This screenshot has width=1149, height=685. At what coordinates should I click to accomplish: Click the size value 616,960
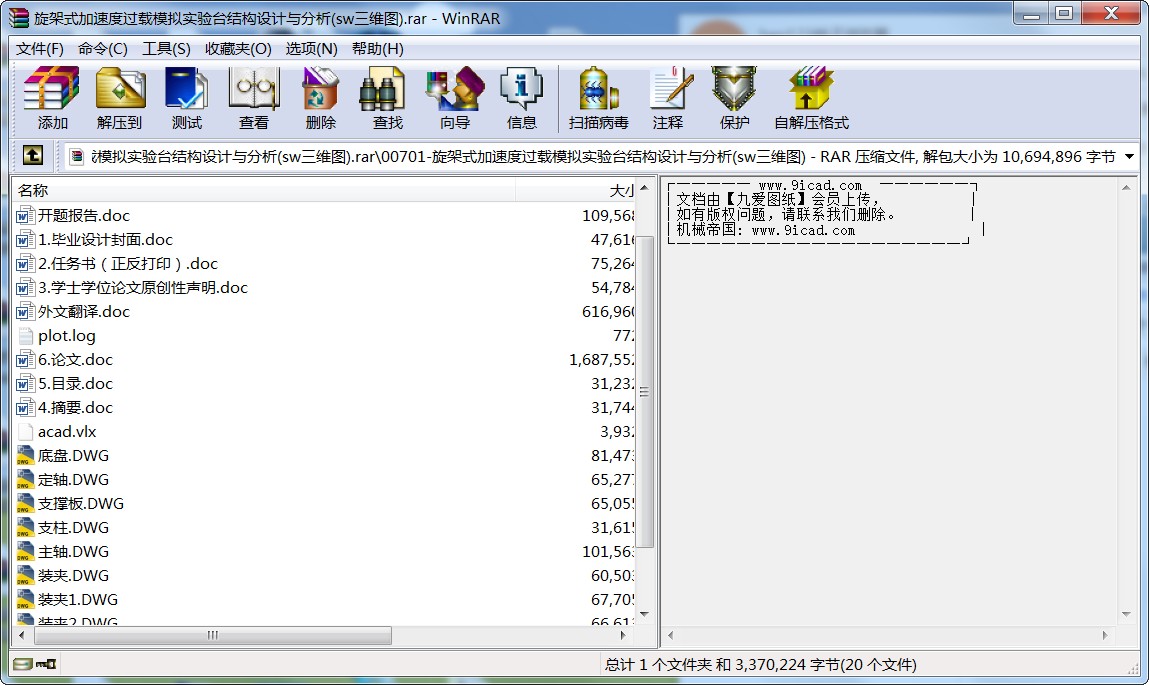pyautogui.click(x=608, y=311)
